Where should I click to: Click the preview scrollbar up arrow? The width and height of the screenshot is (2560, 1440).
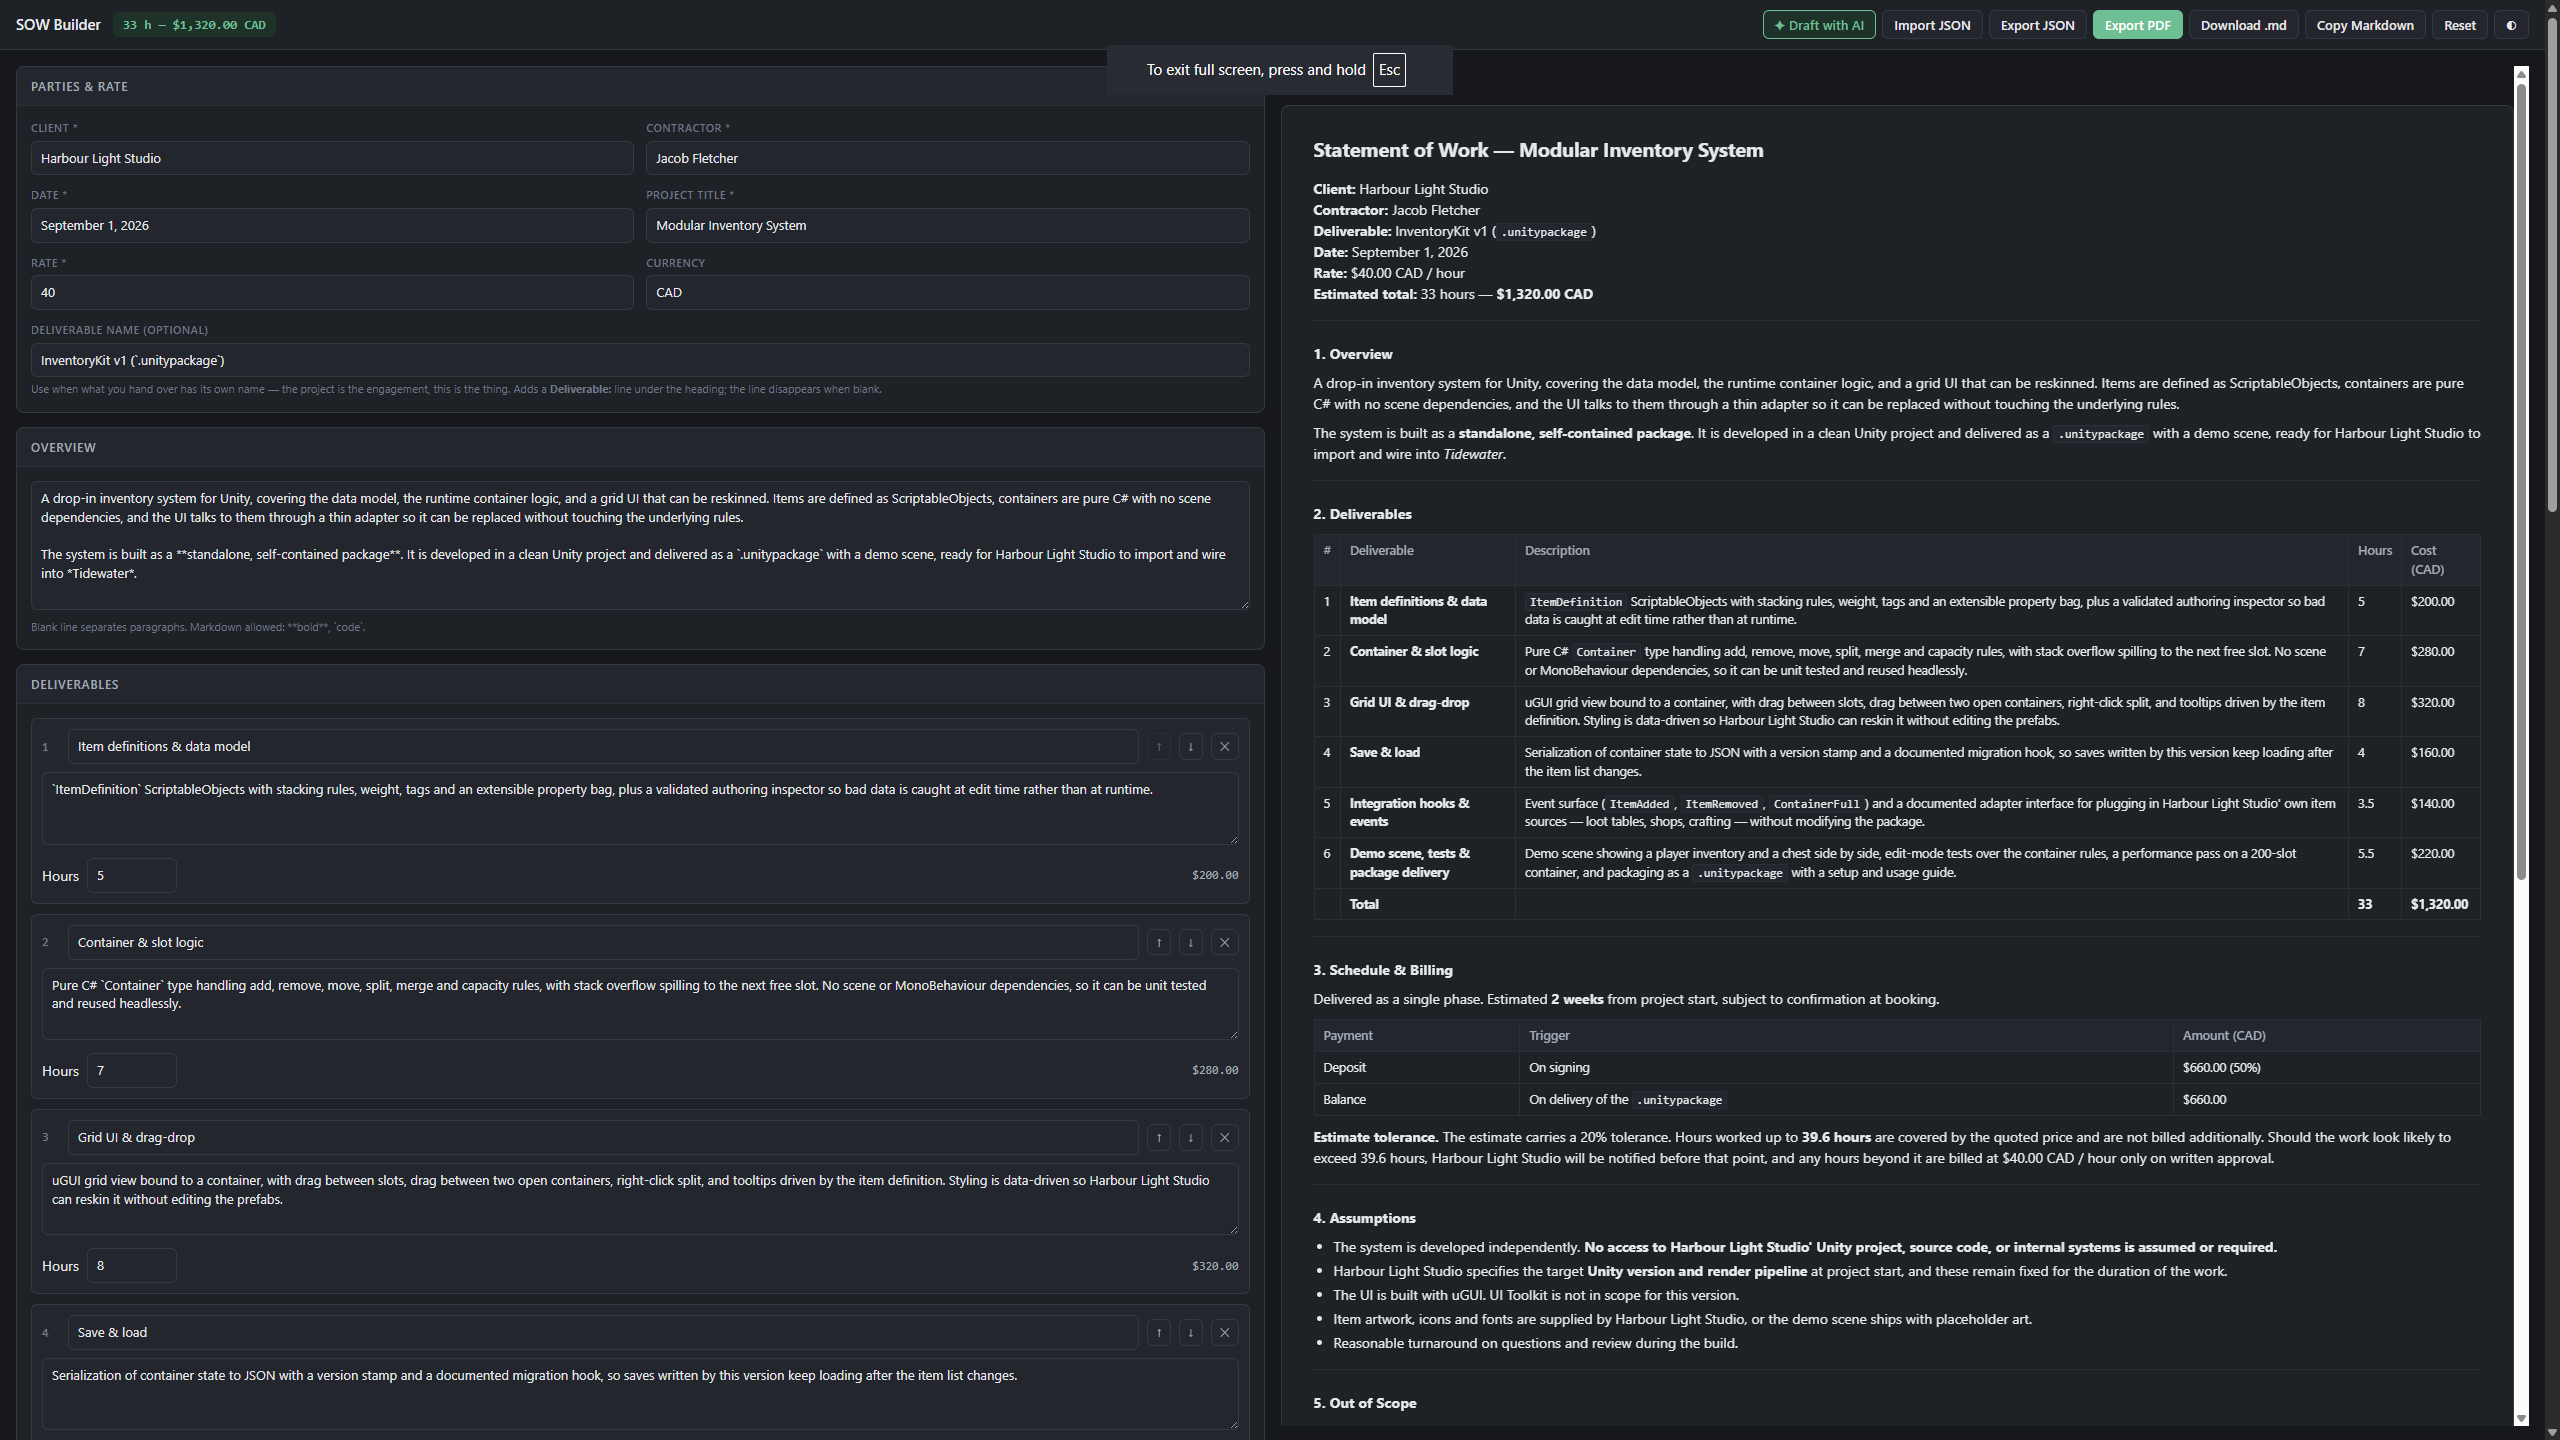click(2521, 73)
